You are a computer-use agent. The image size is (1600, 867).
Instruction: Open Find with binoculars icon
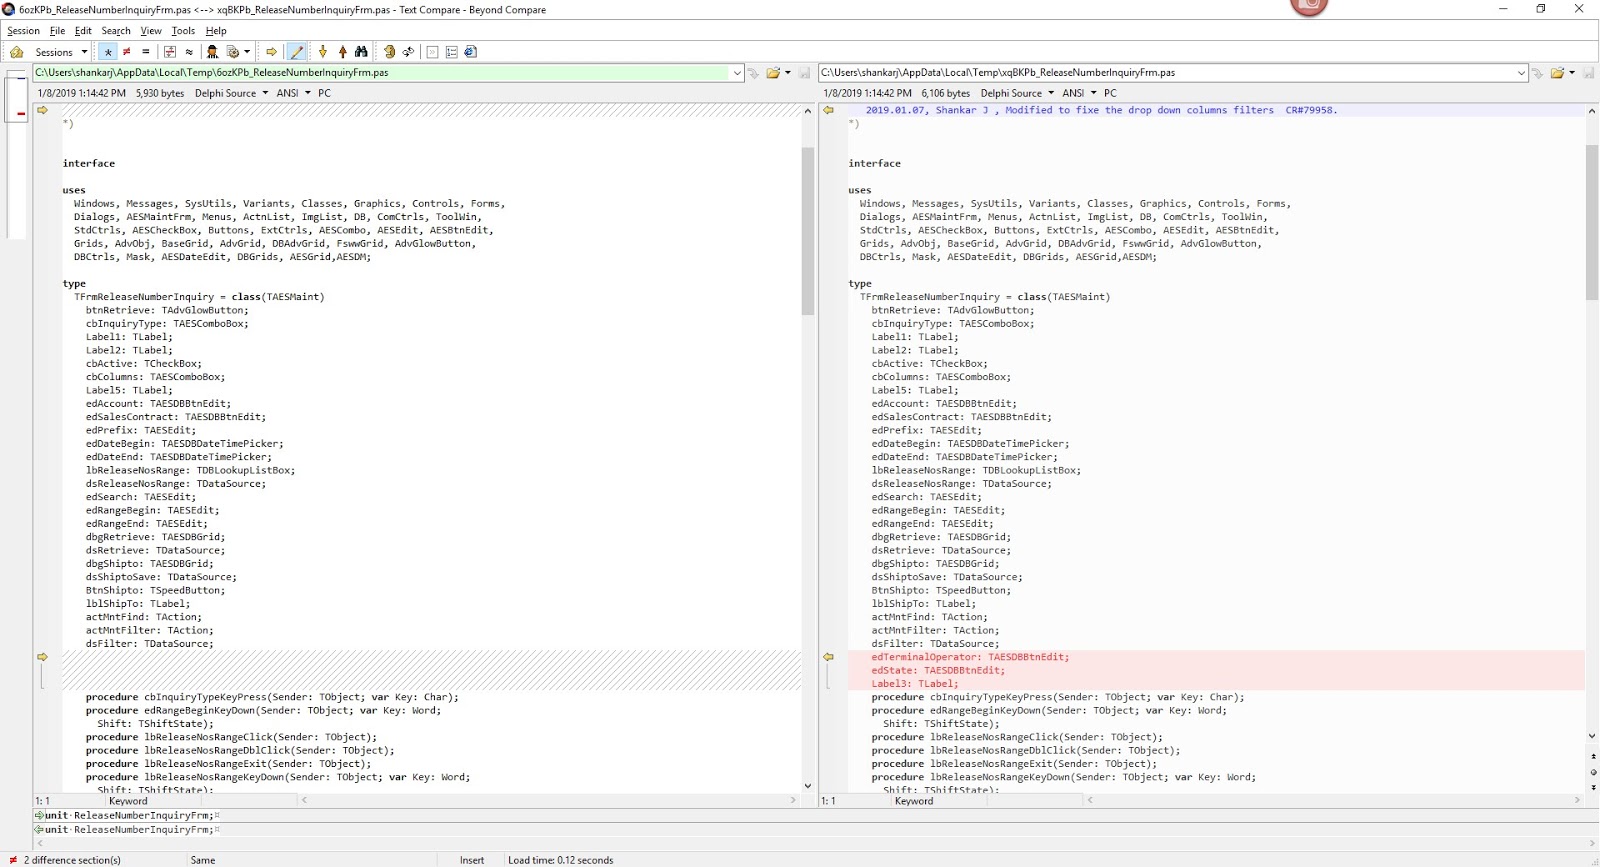point(361,52)
